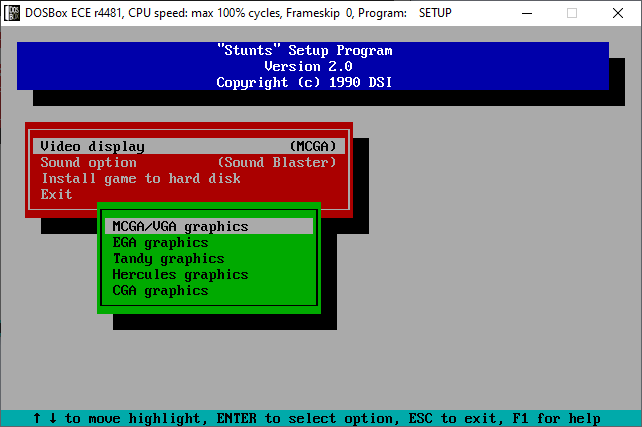Click Exit in the setup menu
Viewport: 642px width, 427px height.
tap(189, 194)
